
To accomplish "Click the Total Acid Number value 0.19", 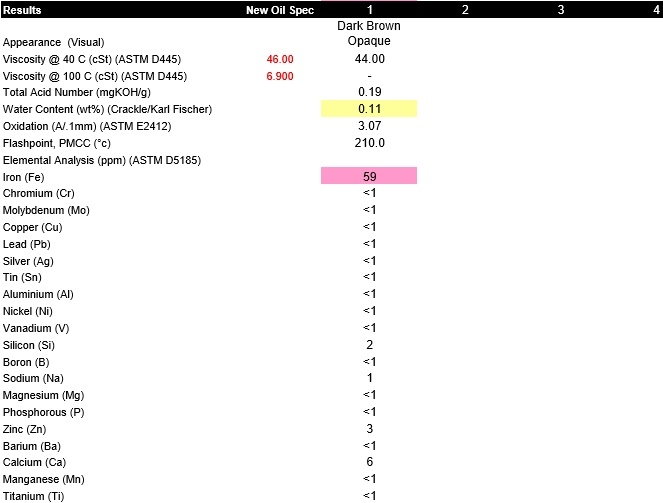I will click(x=369, y=92).
